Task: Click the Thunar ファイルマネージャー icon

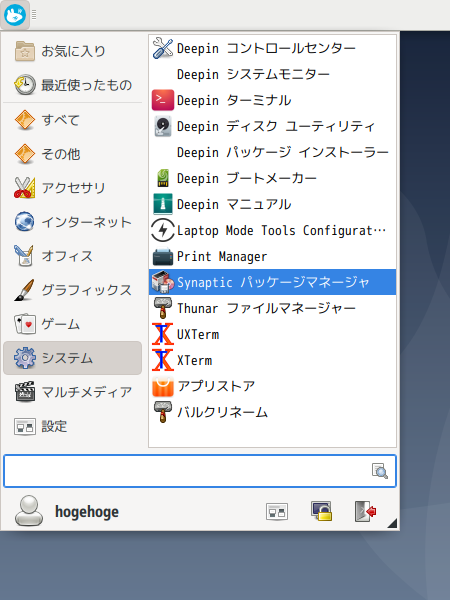Action: (x=163, y=308)
